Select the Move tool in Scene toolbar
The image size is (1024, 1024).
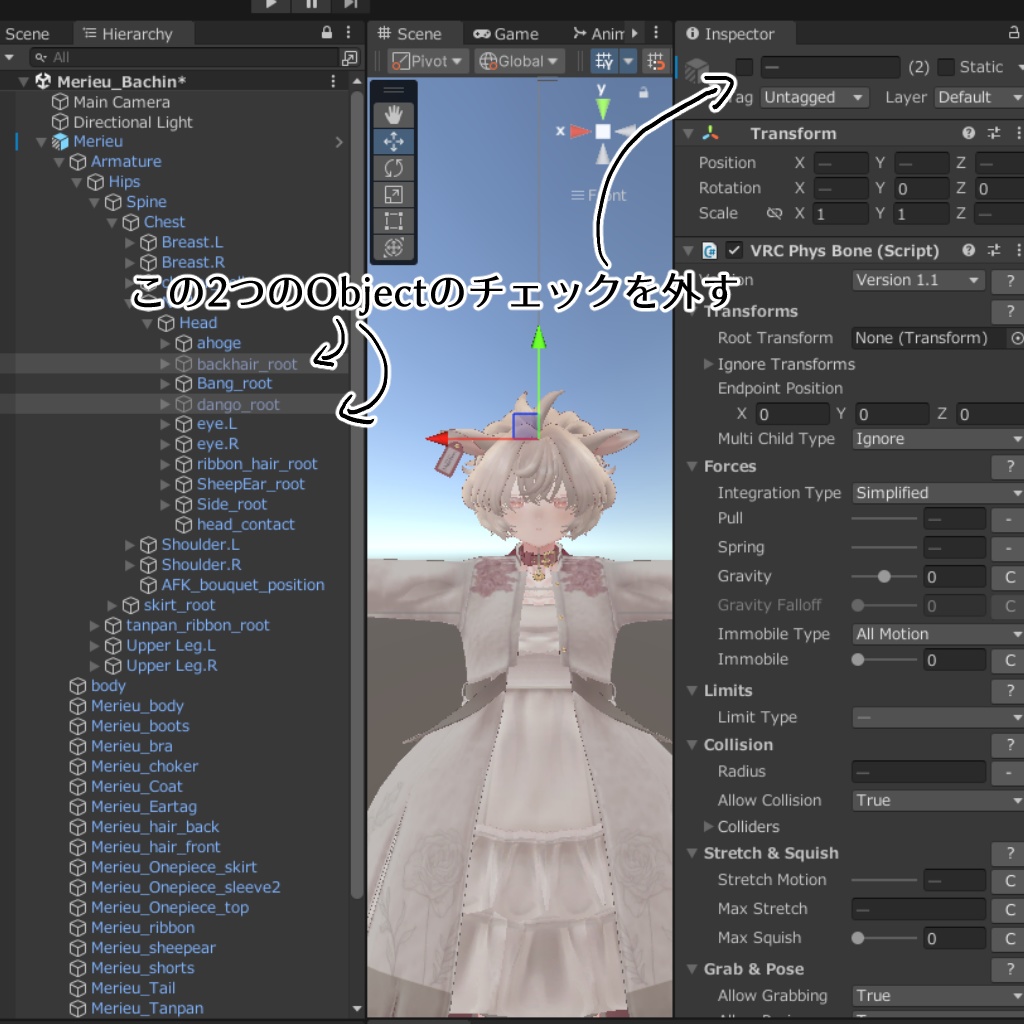(x=393, y=142)
